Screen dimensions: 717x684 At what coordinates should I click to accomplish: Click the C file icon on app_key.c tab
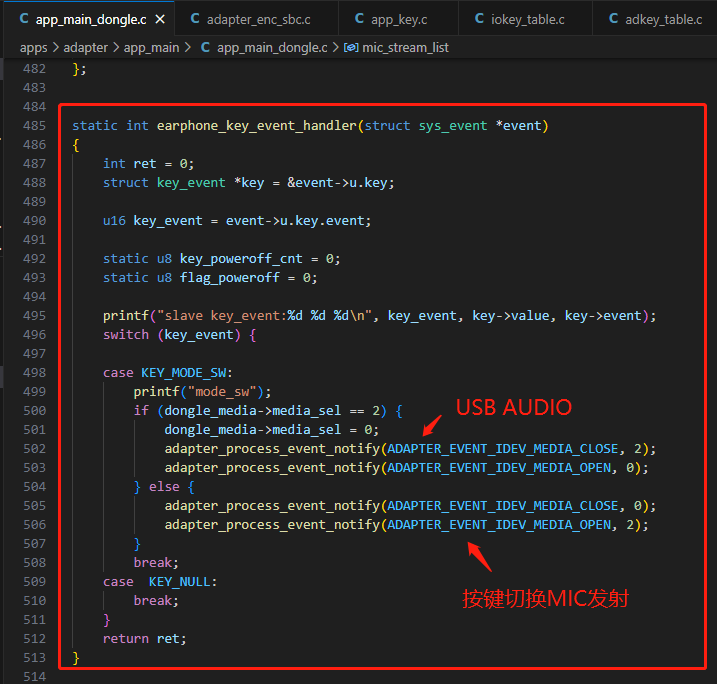pos(359,19)
